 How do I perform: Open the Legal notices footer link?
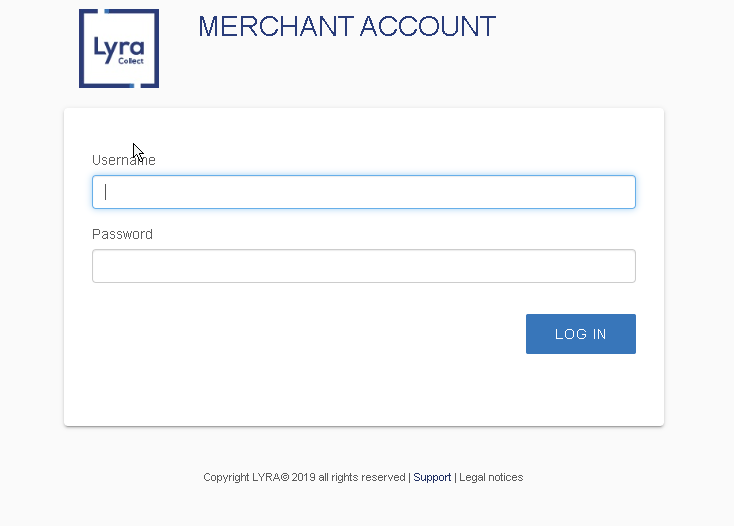point(491,477)
